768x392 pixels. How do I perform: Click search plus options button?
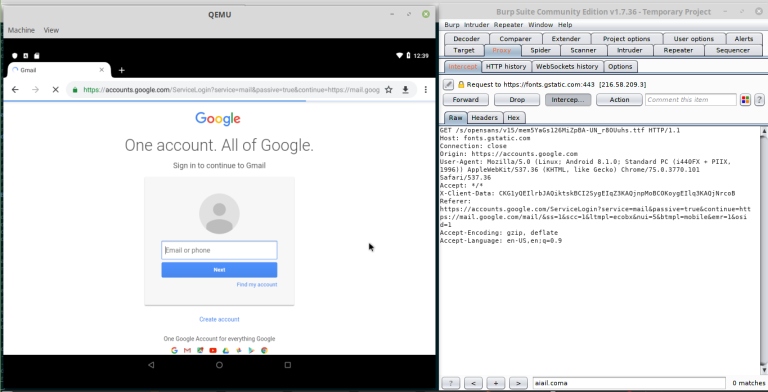click(496, 383)
